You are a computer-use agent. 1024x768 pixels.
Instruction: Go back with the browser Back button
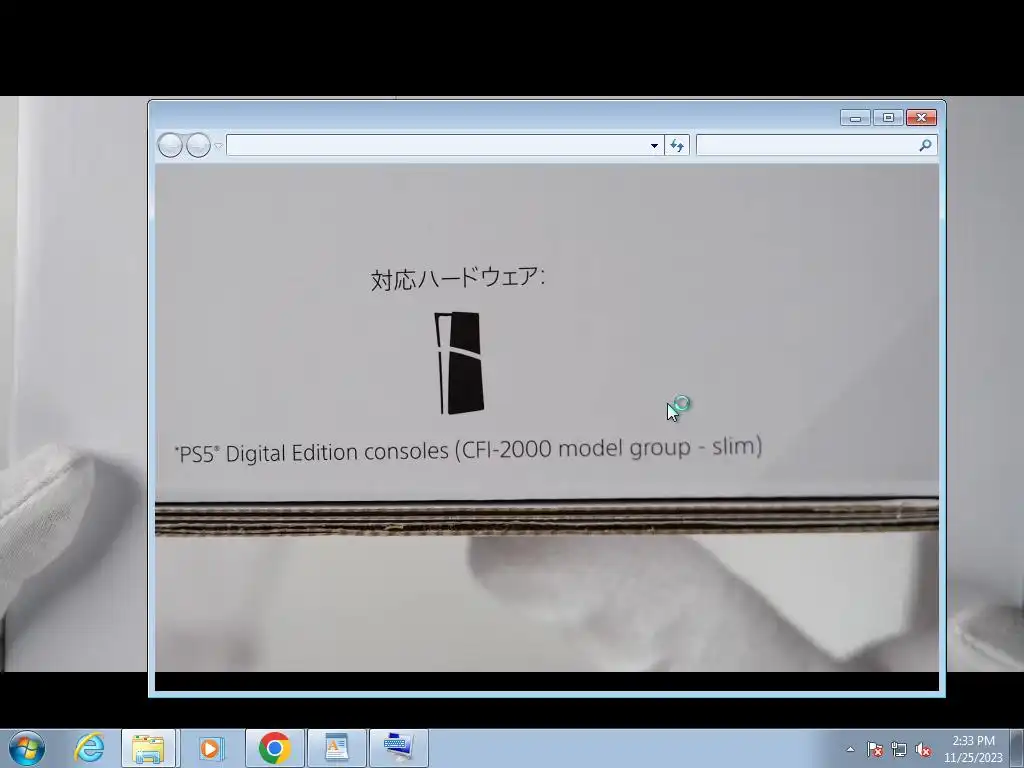pos(170,145)
